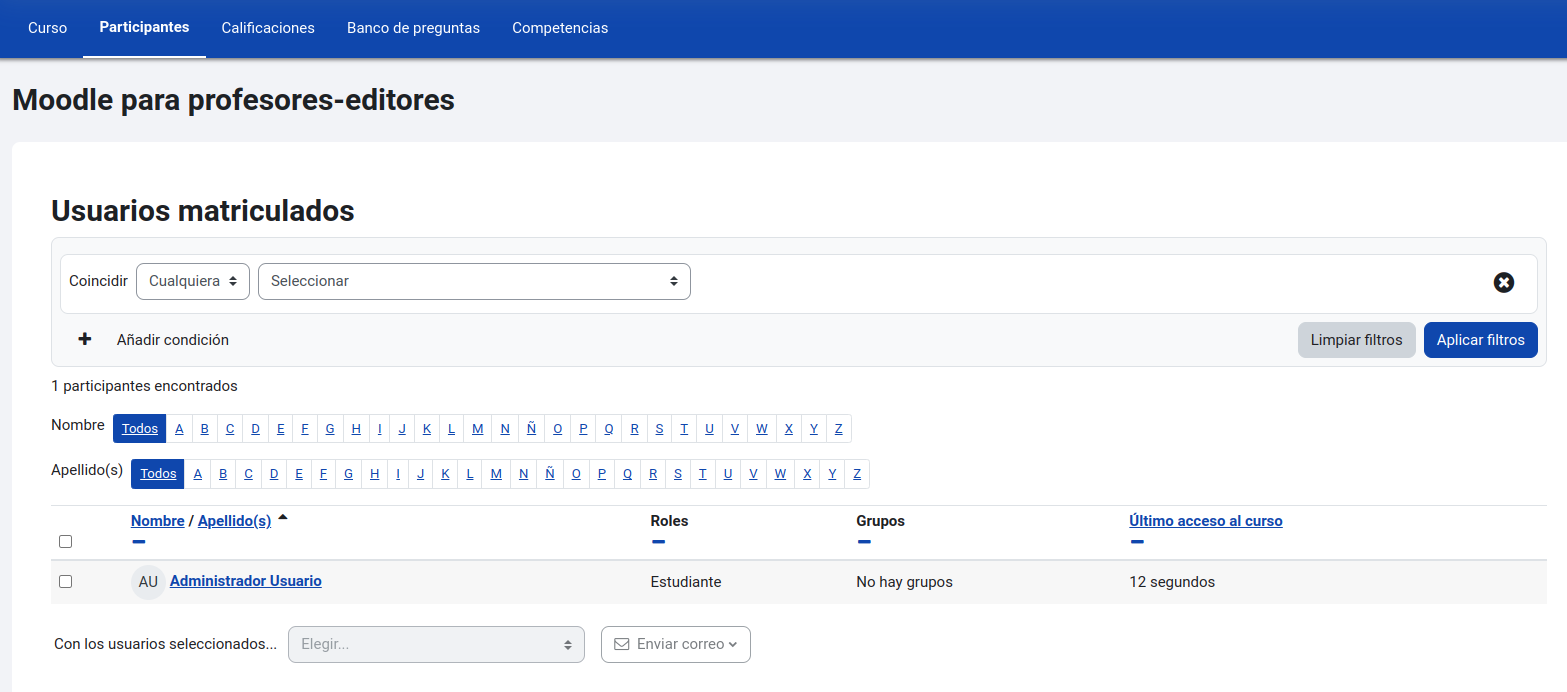The height and width of the screenshot is (692, 1567).
Task: Switch to the Competencias tab
Action: (x=560, y=28)
